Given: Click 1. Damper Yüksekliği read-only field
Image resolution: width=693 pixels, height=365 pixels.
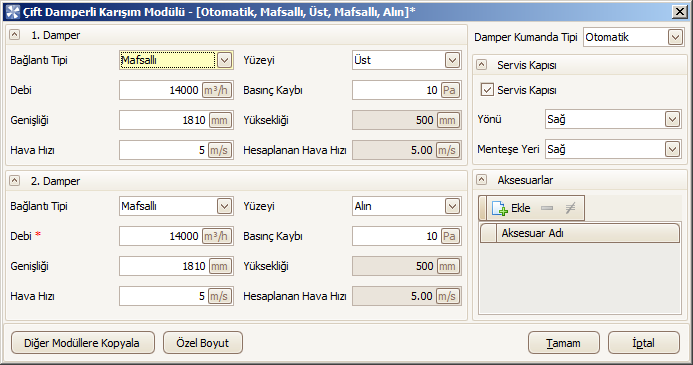Looking at the screenshot, I should tap(407, 120).
